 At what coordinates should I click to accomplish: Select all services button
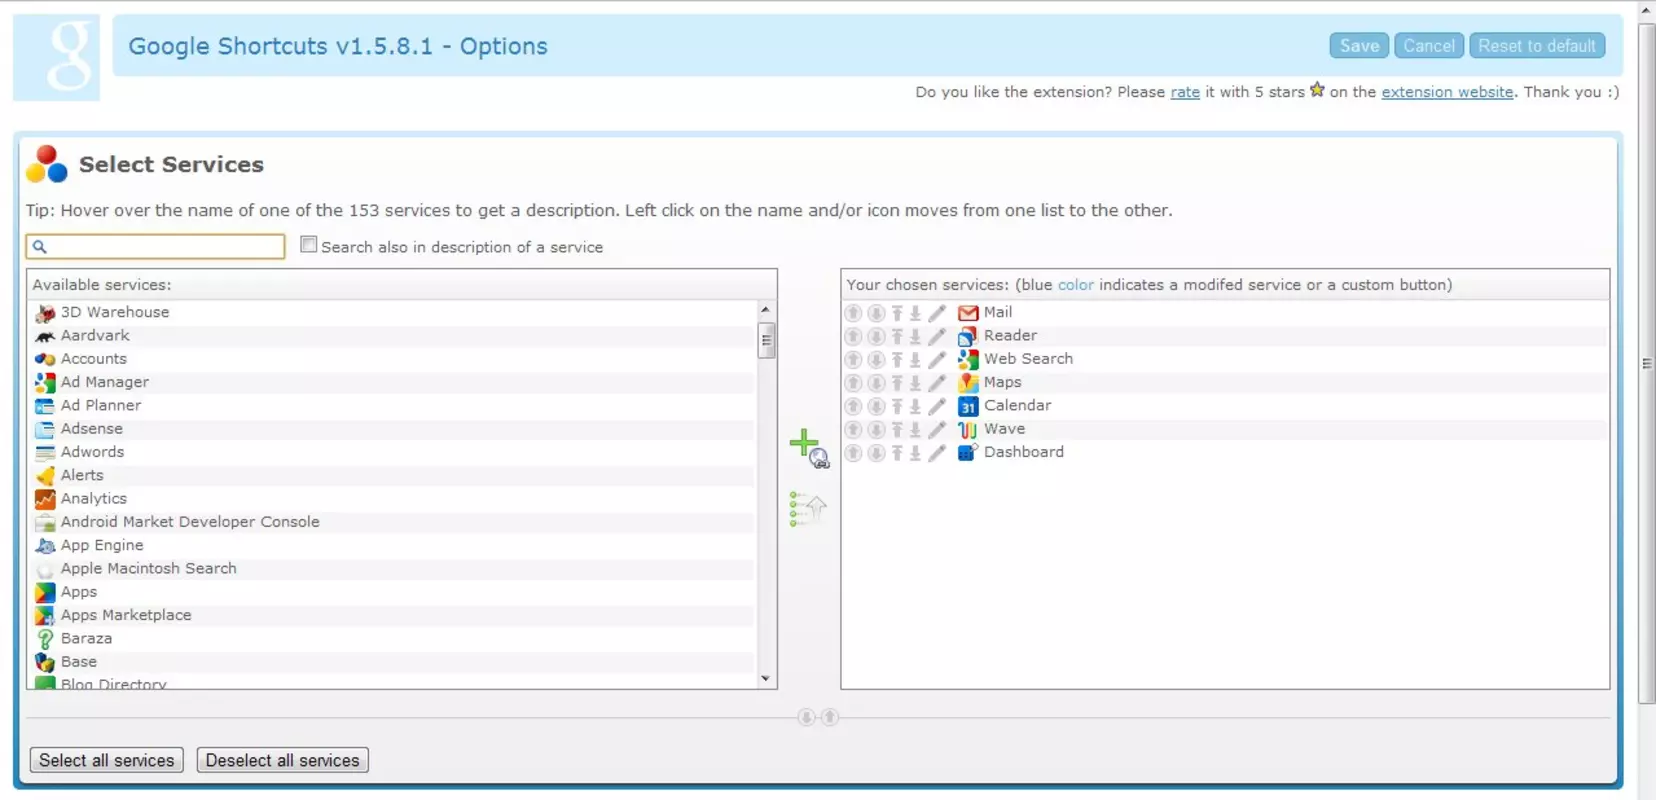coord(107,760)
